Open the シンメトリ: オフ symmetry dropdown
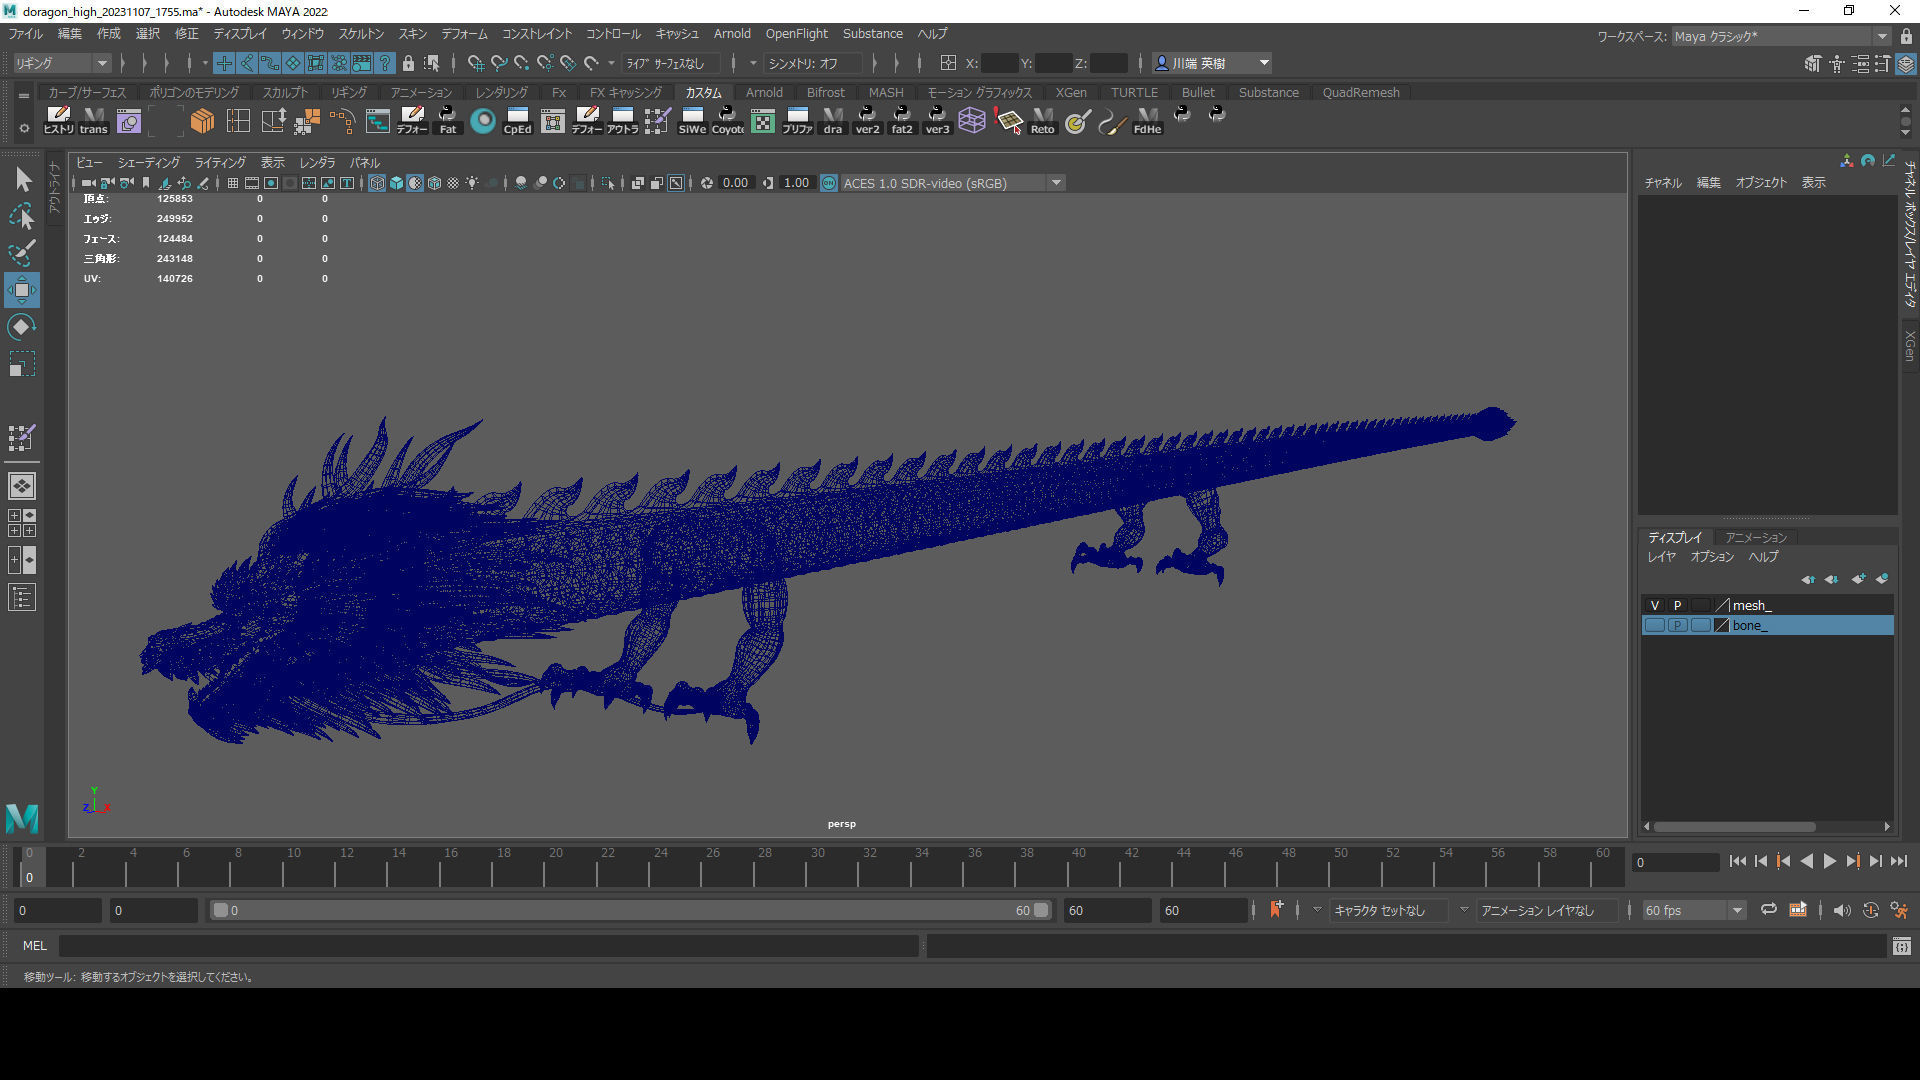 point(812,63)
